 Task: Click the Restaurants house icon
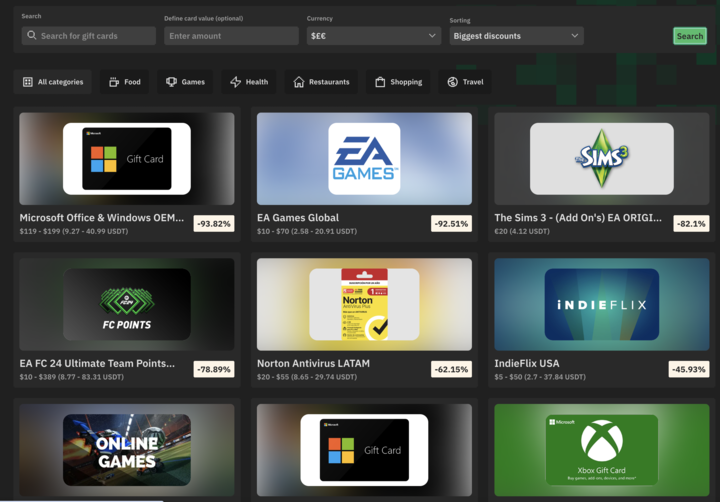tap(299, 82)
